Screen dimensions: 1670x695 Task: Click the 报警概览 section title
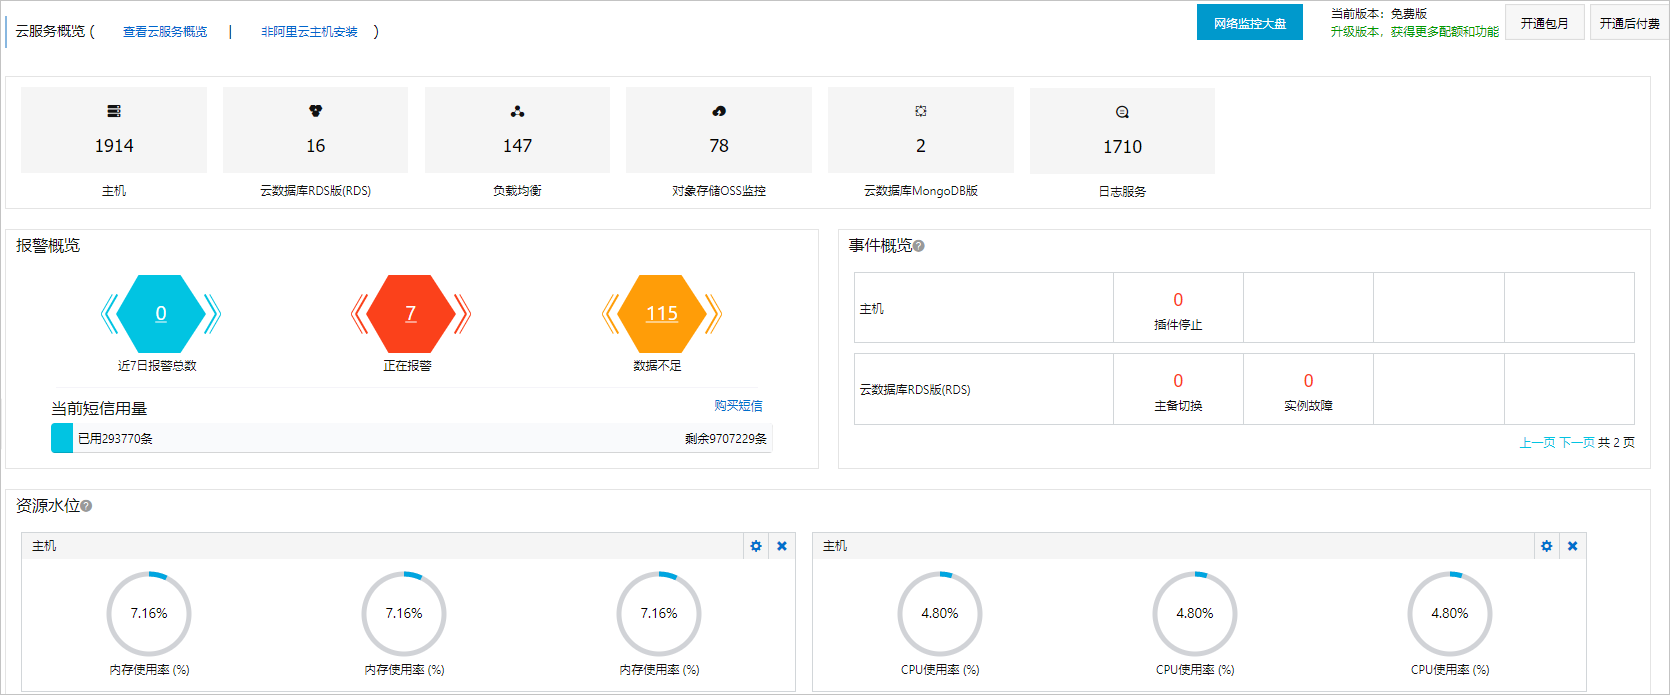tap(48, 246)
